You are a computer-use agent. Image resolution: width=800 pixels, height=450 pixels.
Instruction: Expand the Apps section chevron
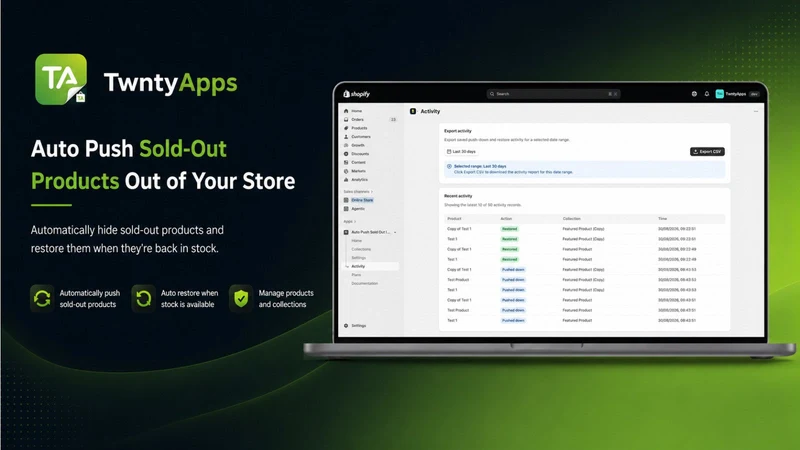pos(355,221)
